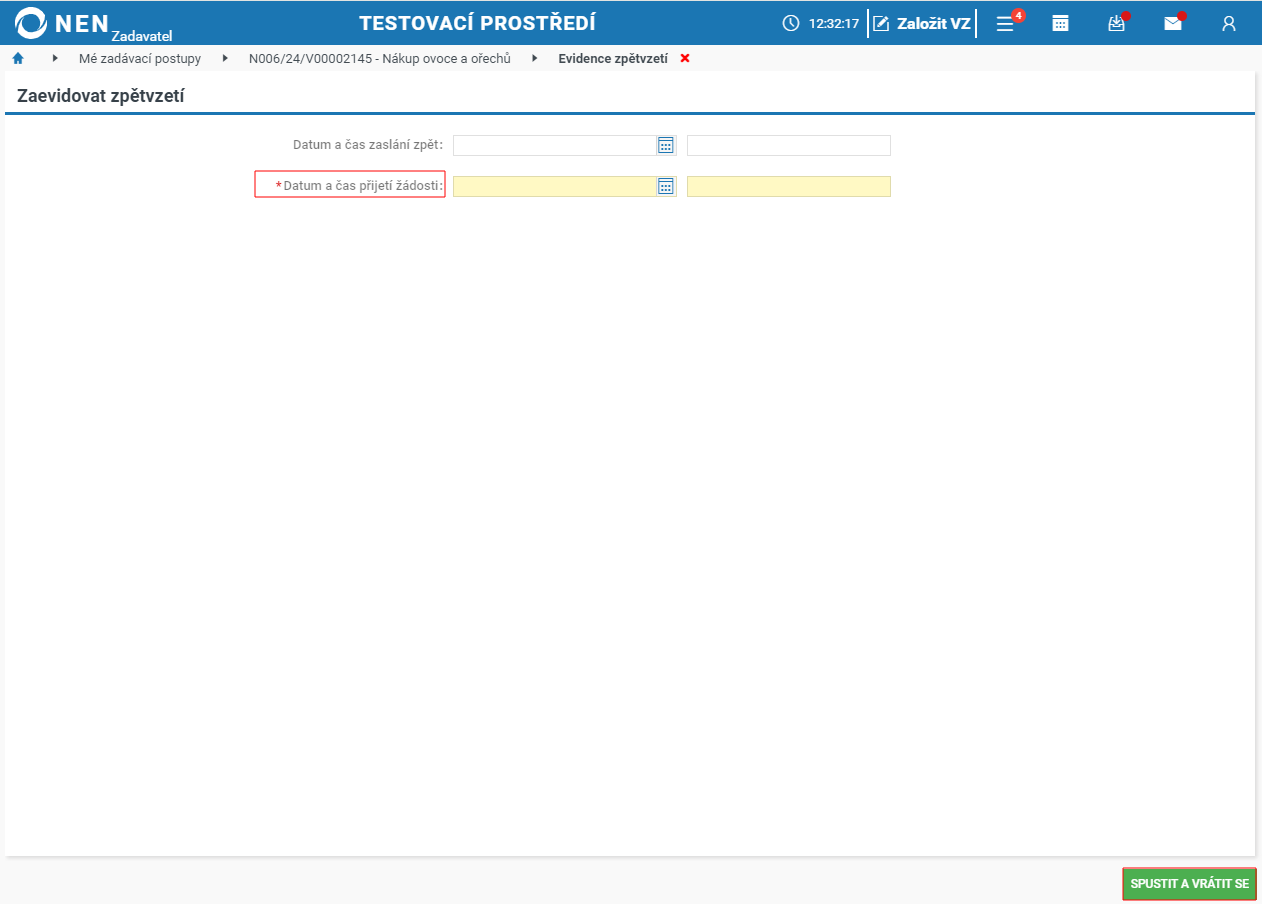Click the Spustit a vrátit se button
The image size is (1262, 904).
click(1189, 884)
